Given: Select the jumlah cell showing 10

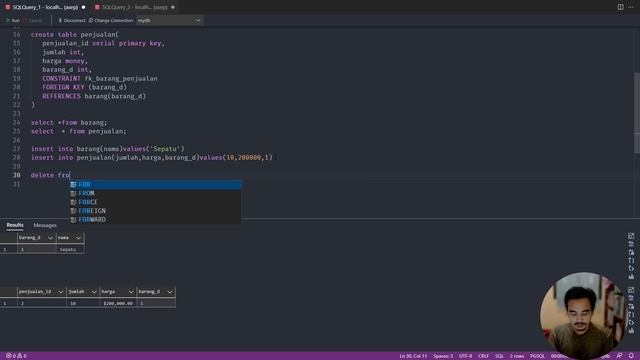Looking at the screenshot, I should tap(83, 303).
